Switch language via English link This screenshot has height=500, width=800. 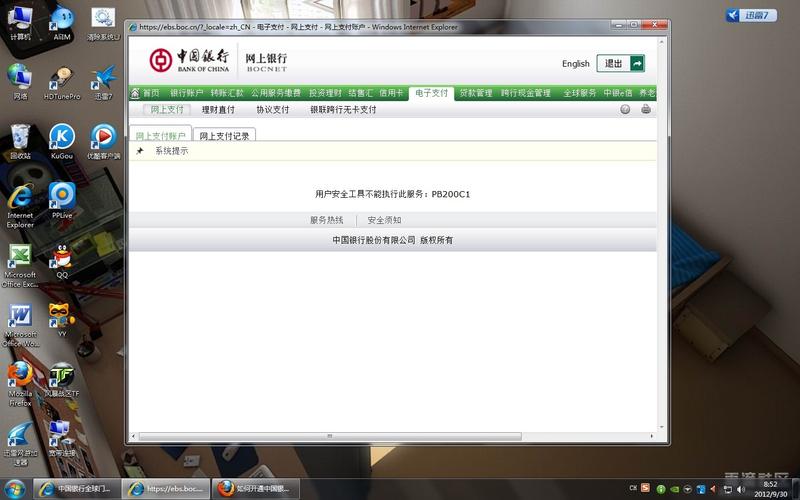coord(576,63)
